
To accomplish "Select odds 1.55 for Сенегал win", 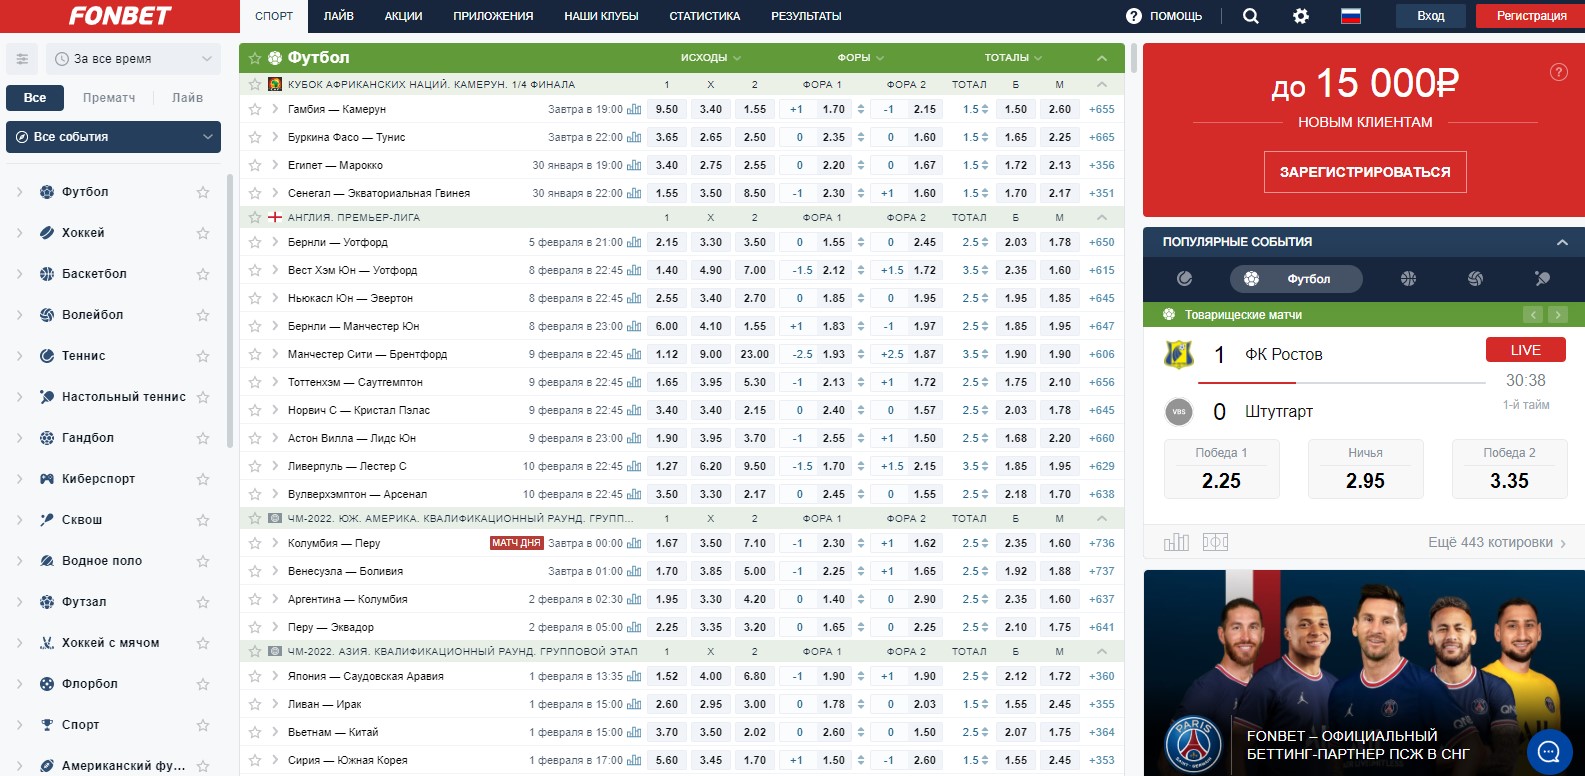I will pyautogui.click(x=667, y=193).
